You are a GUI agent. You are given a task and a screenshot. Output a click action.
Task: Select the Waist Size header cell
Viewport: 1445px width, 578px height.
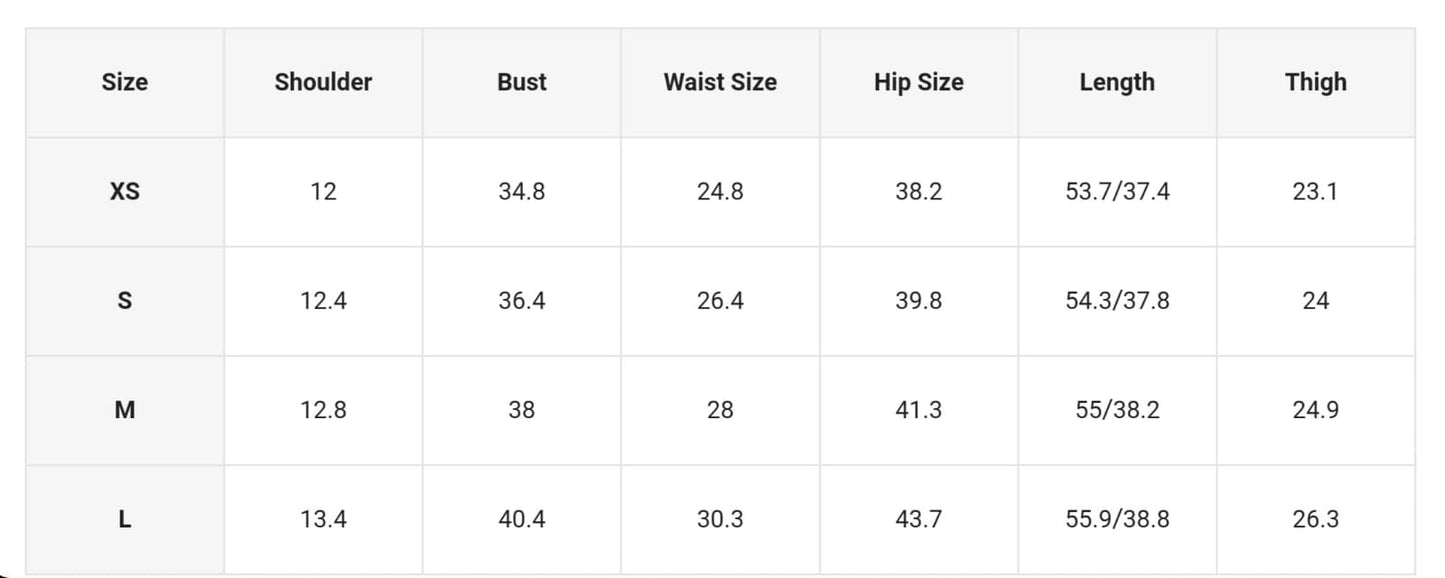[x=720, y=82]
